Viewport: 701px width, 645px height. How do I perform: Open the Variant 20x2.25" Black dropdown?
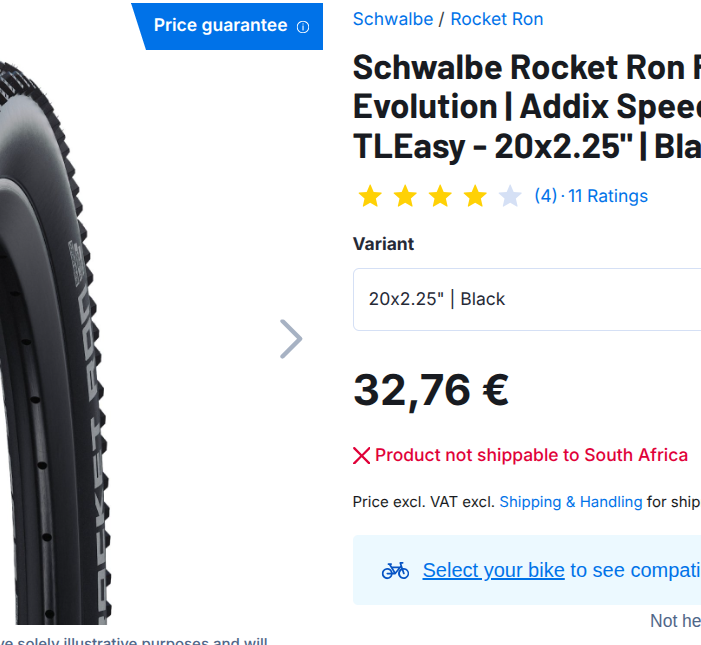coord(527,299)
